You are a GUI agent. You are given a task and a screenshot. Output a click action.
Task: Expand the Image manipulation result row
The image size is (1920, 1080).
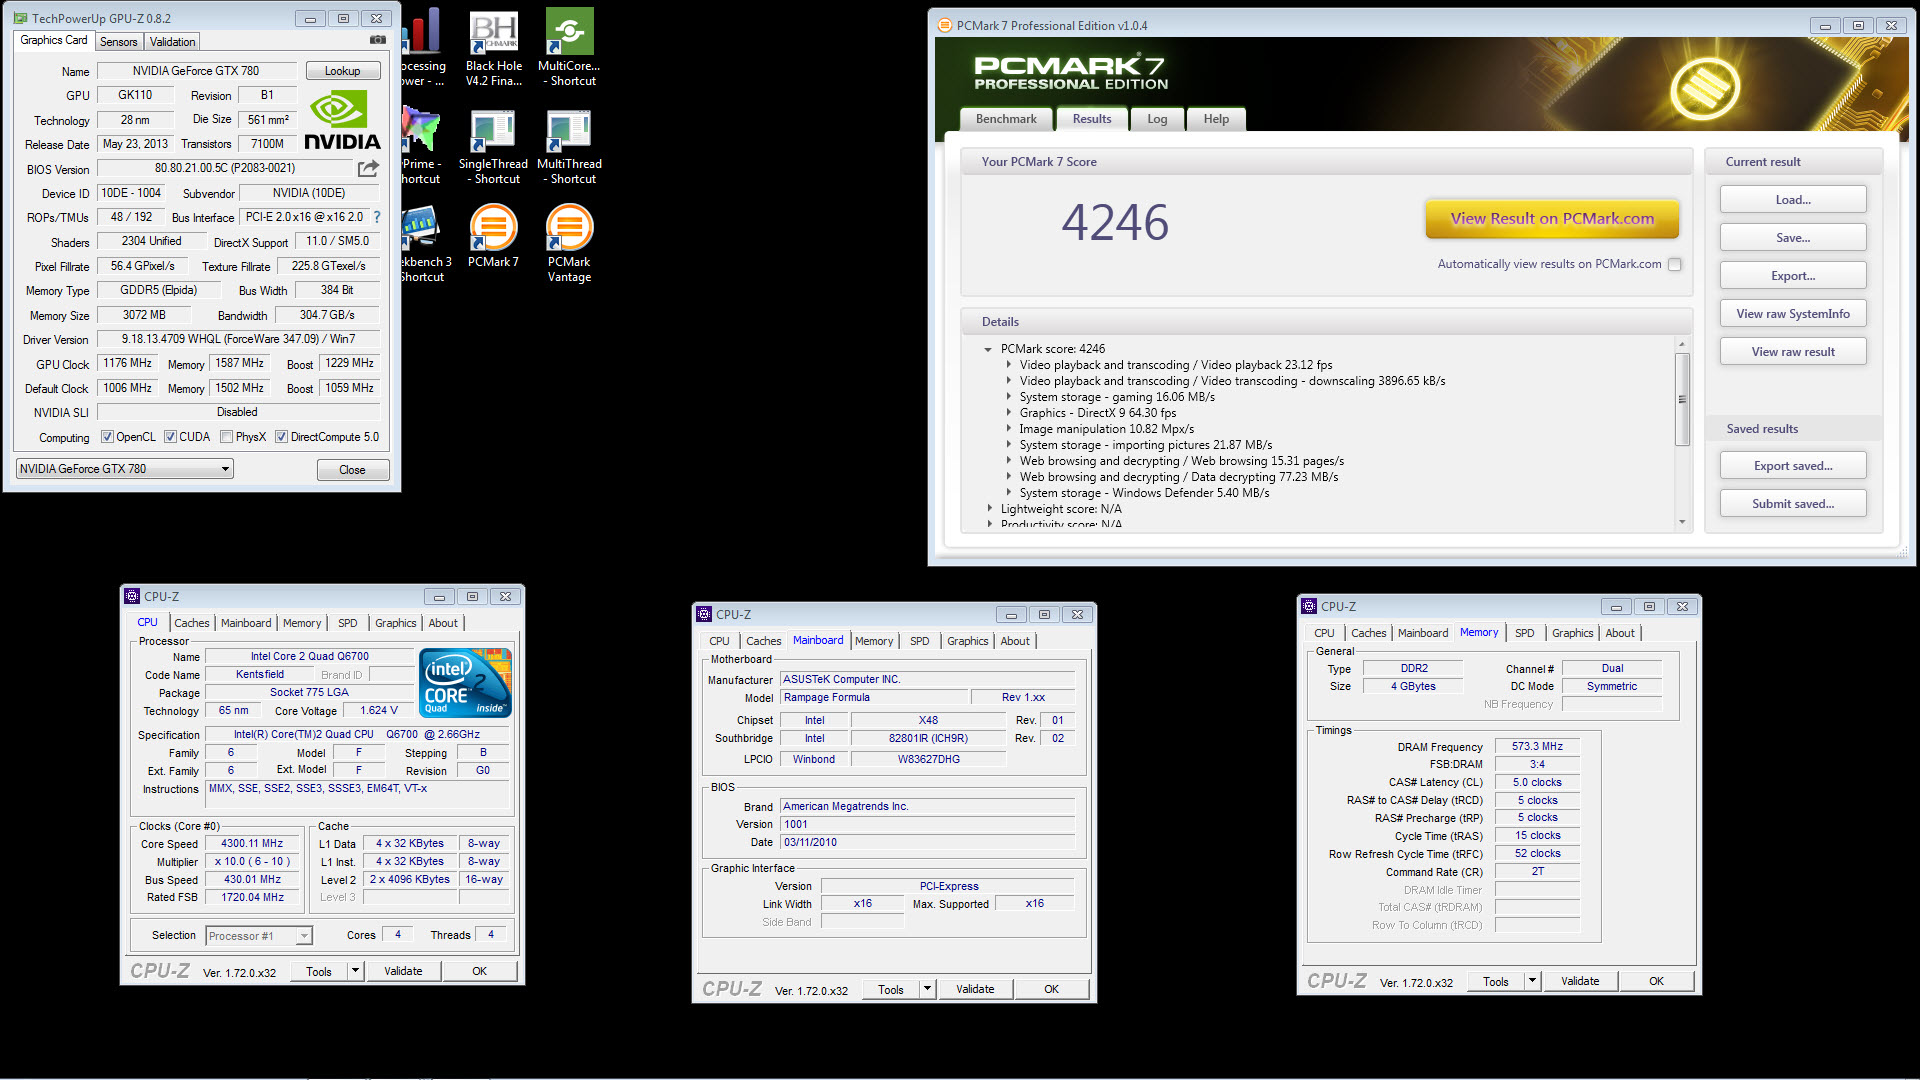coord(1009,429)
